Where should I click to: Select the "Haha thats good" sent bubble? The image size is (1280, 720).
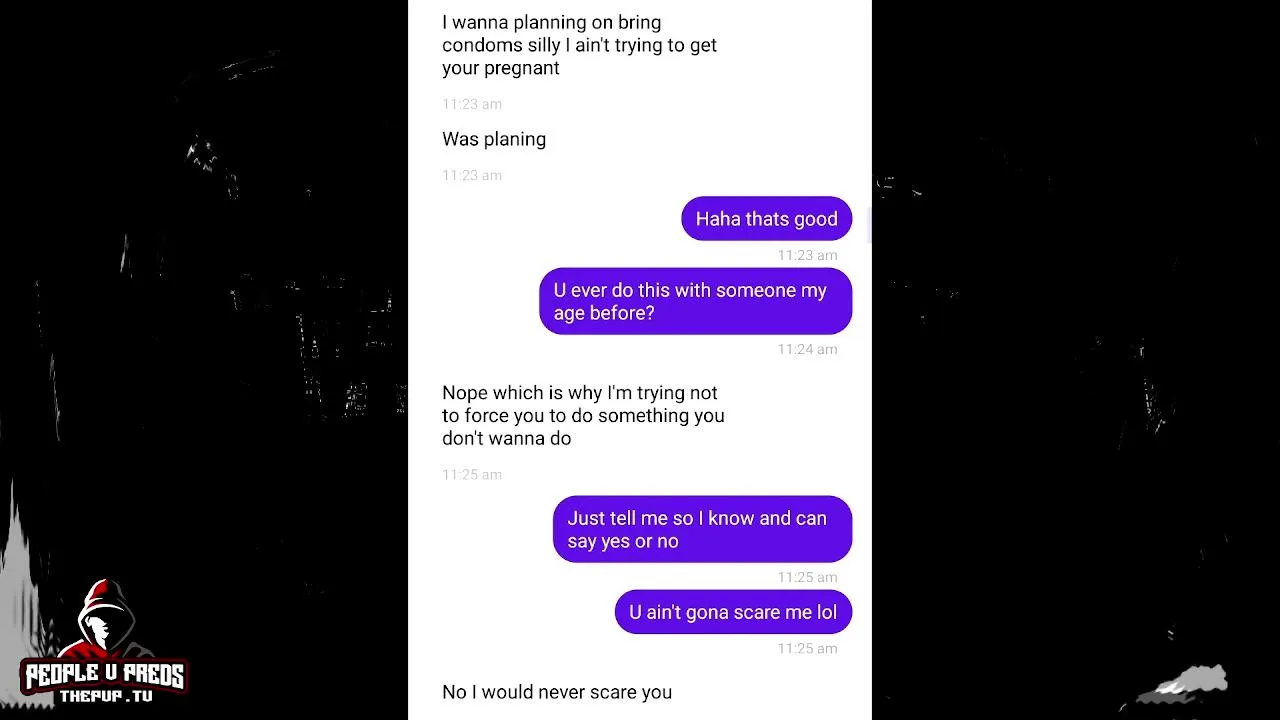tap(766, 219)
